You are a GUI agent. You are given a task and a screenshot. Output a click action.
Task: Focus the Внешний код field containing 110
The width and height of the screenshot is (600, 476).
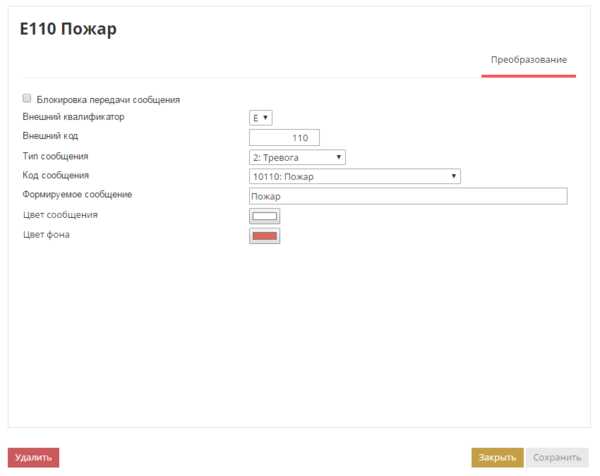(284, 138)
